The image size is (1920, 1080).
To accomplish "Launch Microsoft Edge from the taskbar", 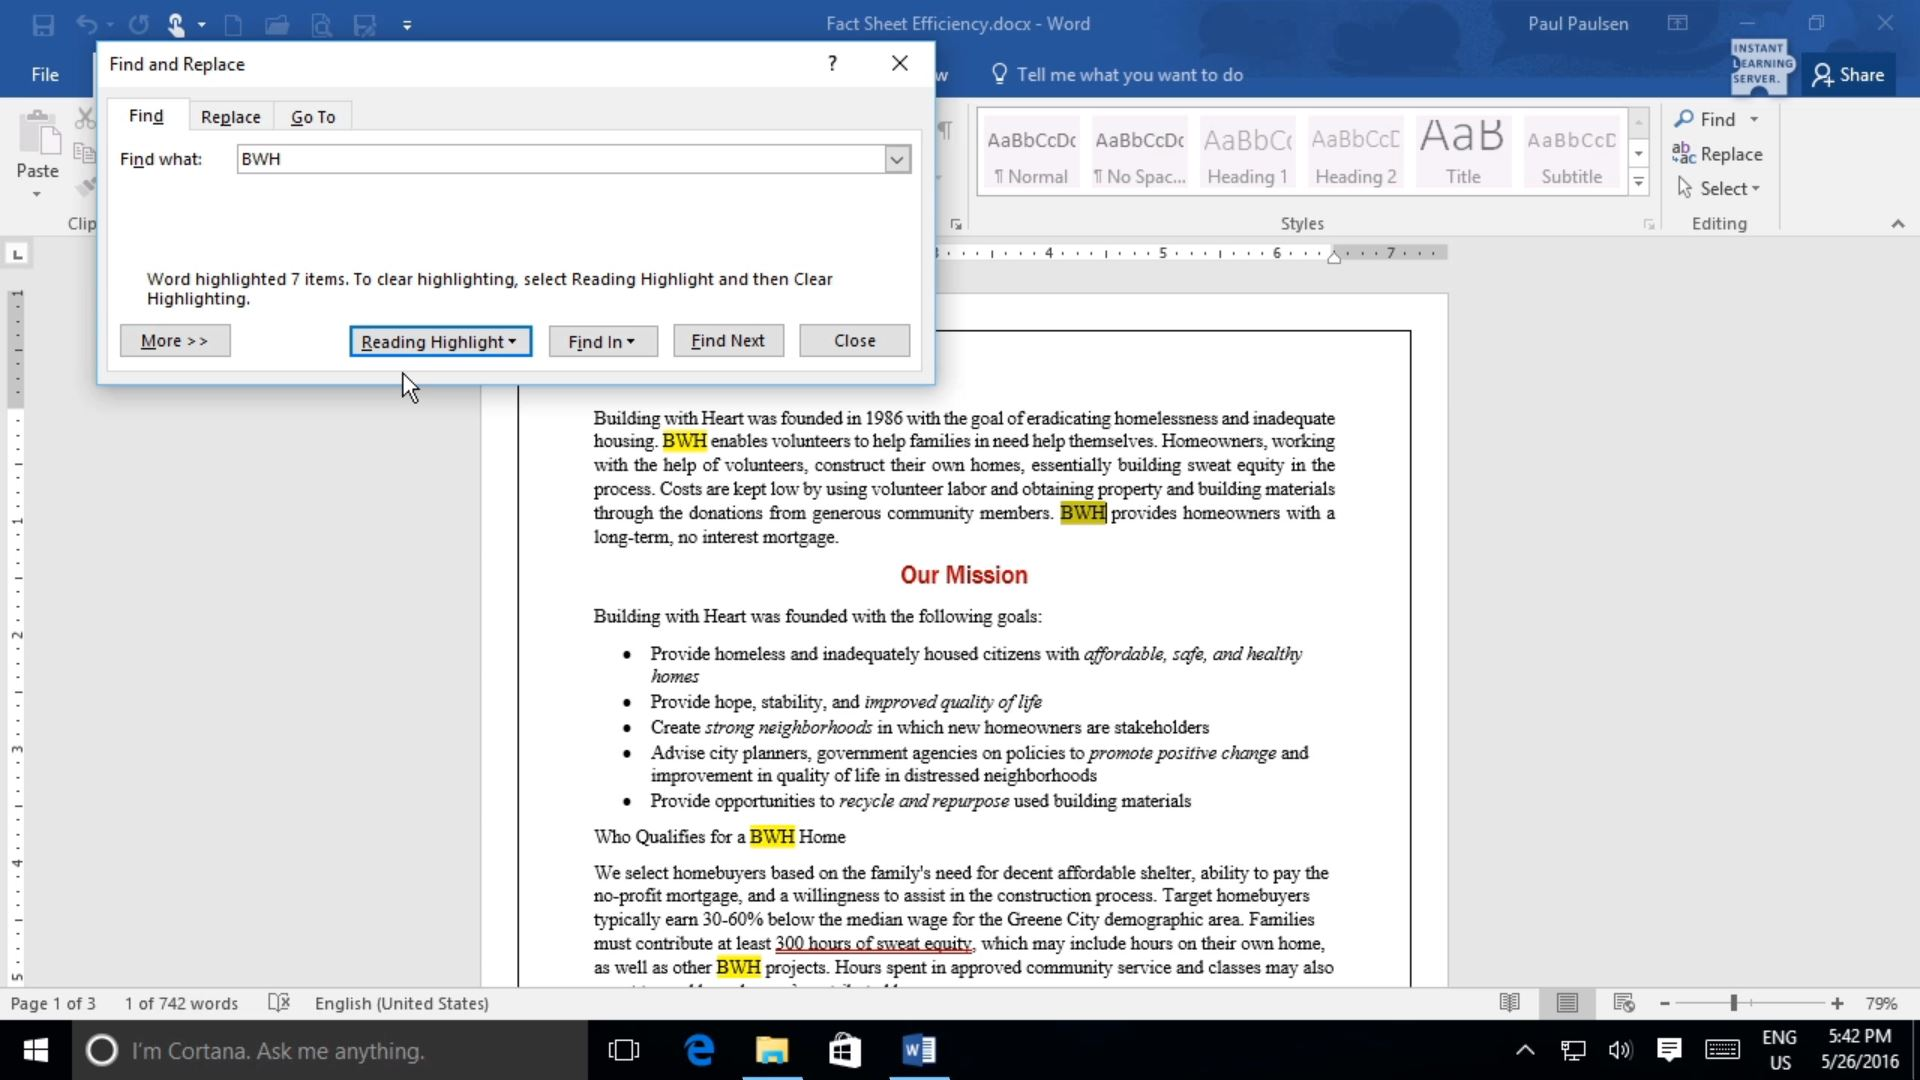I will coord(699,1050).
